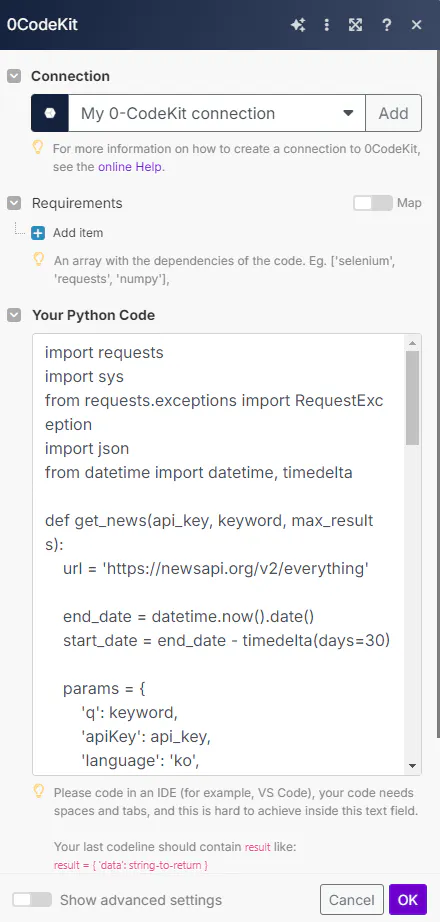Click the Add connection button

point(394,113)
